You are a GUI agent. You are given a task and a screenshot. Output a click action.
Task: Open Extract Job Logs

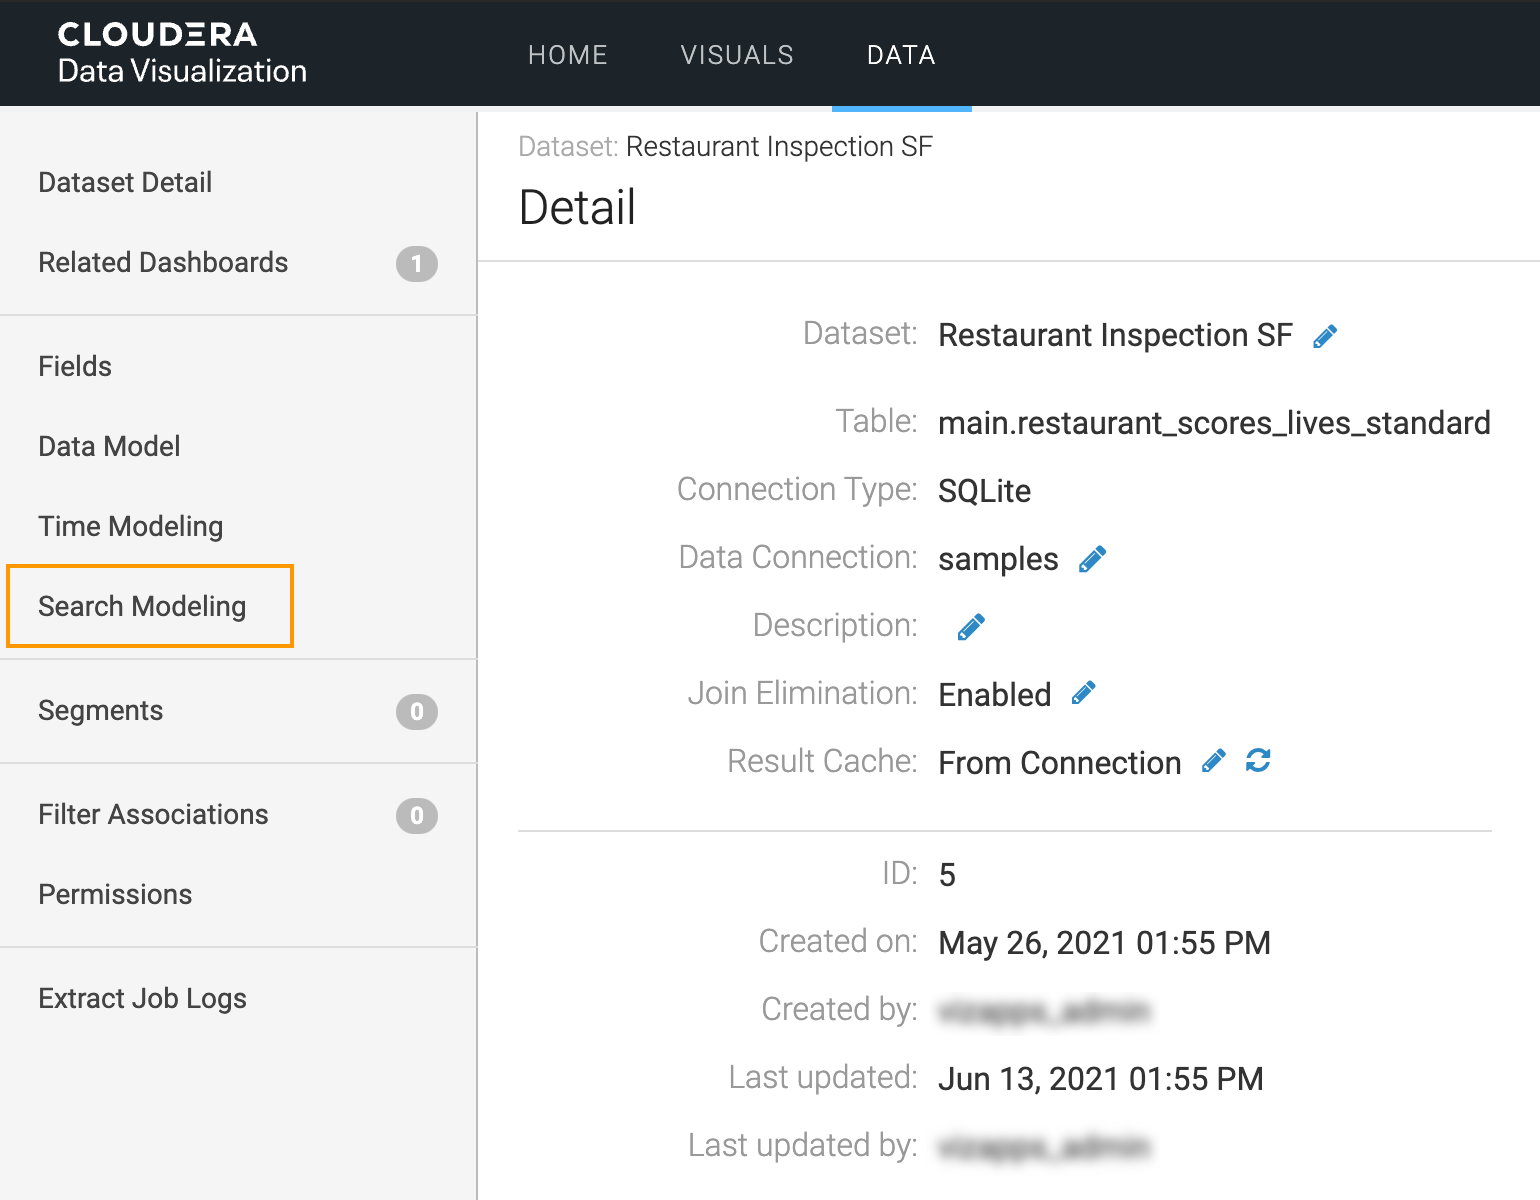[142, 998]
